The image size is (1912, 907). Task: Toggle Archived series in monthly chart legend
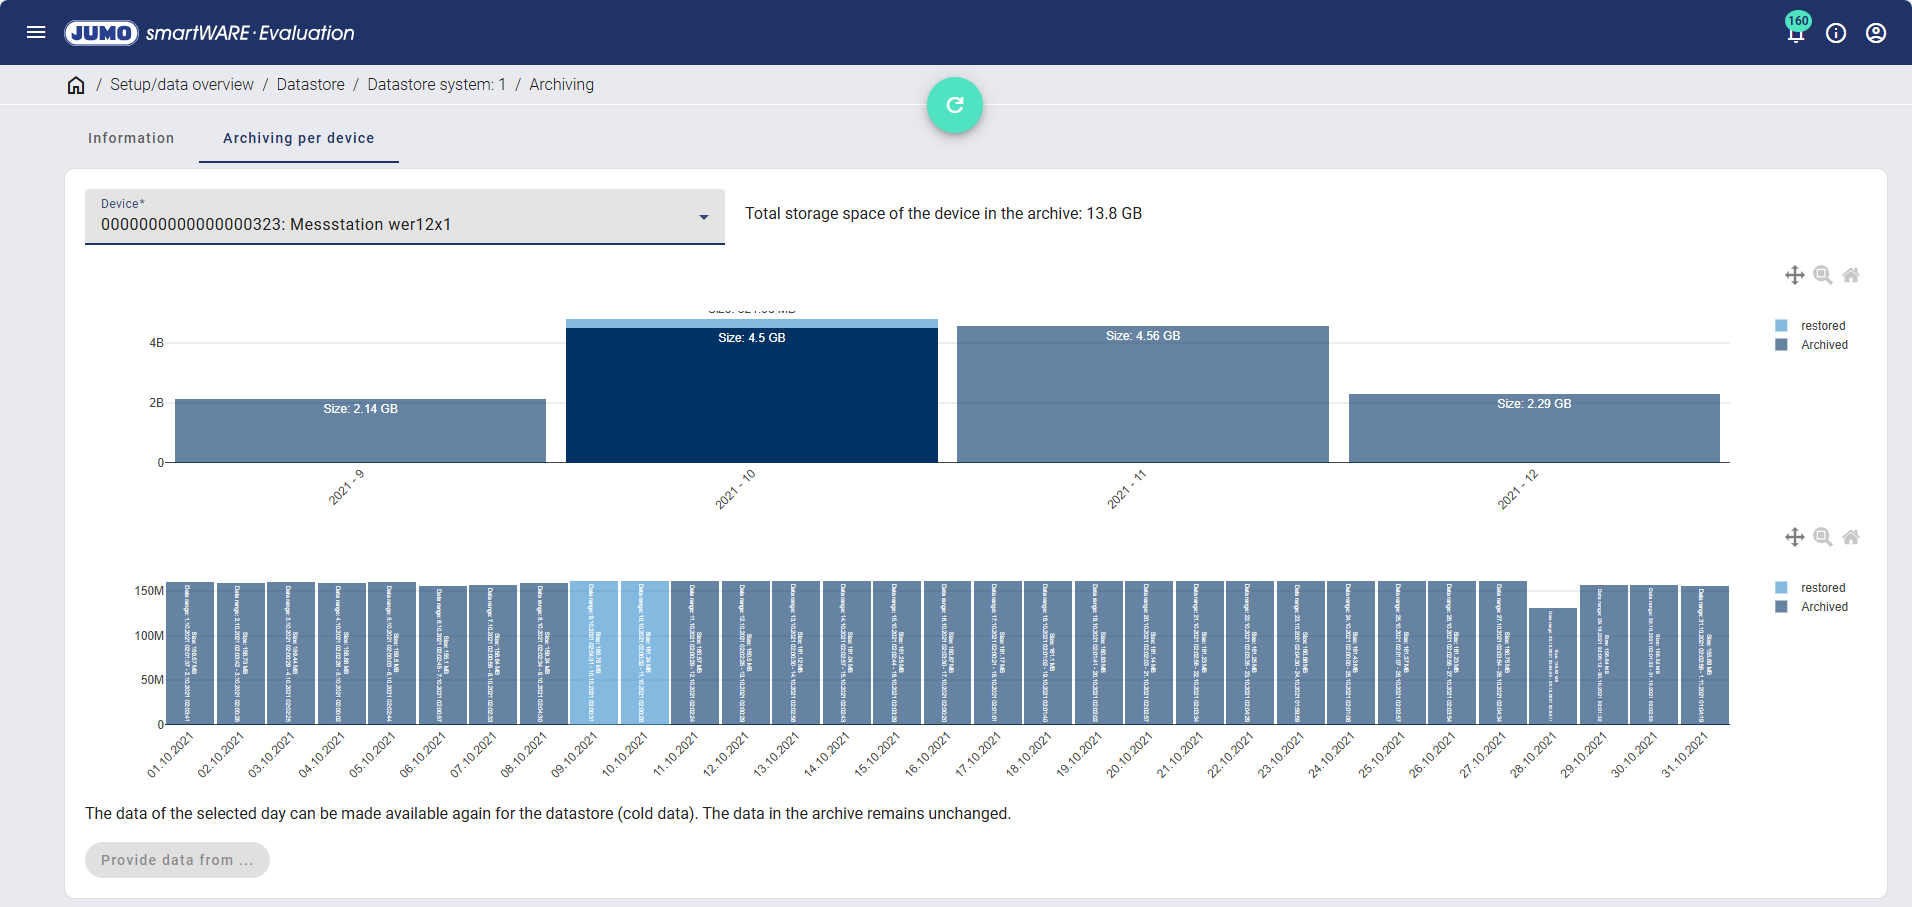pos(1823,345)
